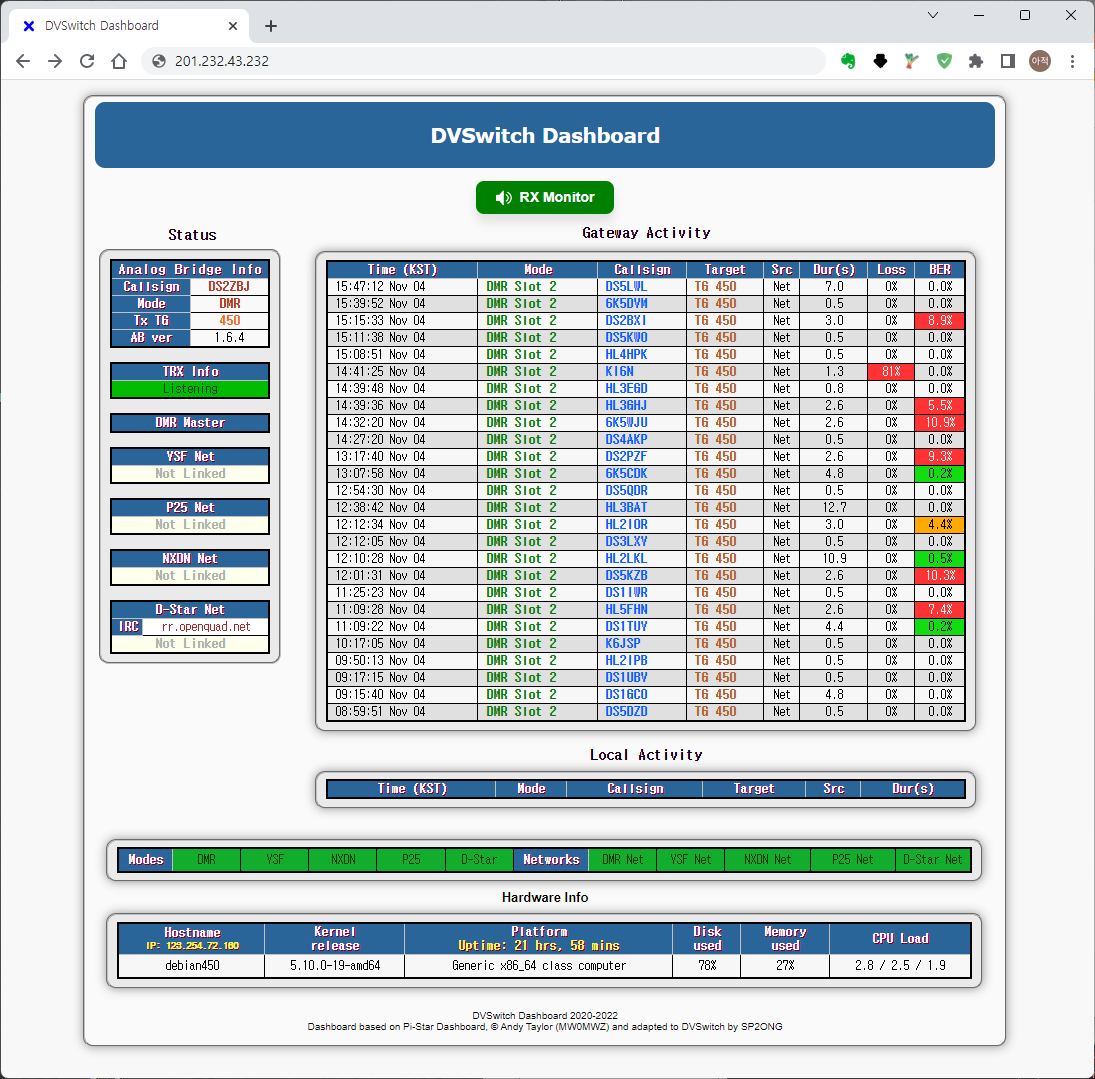Click the DS2ZBJ callsign in Analog Bridge Info
1095x1079 pixels.
pyautogui.click(x=229, y=286)
